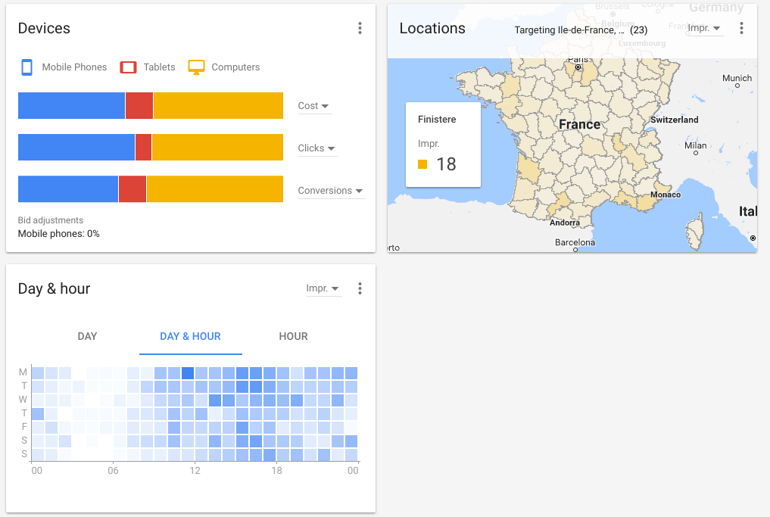Viewport: 770px width, 517px height.
Task: Select the DAY & HOUR tab
Action: (x=190, y=337)
